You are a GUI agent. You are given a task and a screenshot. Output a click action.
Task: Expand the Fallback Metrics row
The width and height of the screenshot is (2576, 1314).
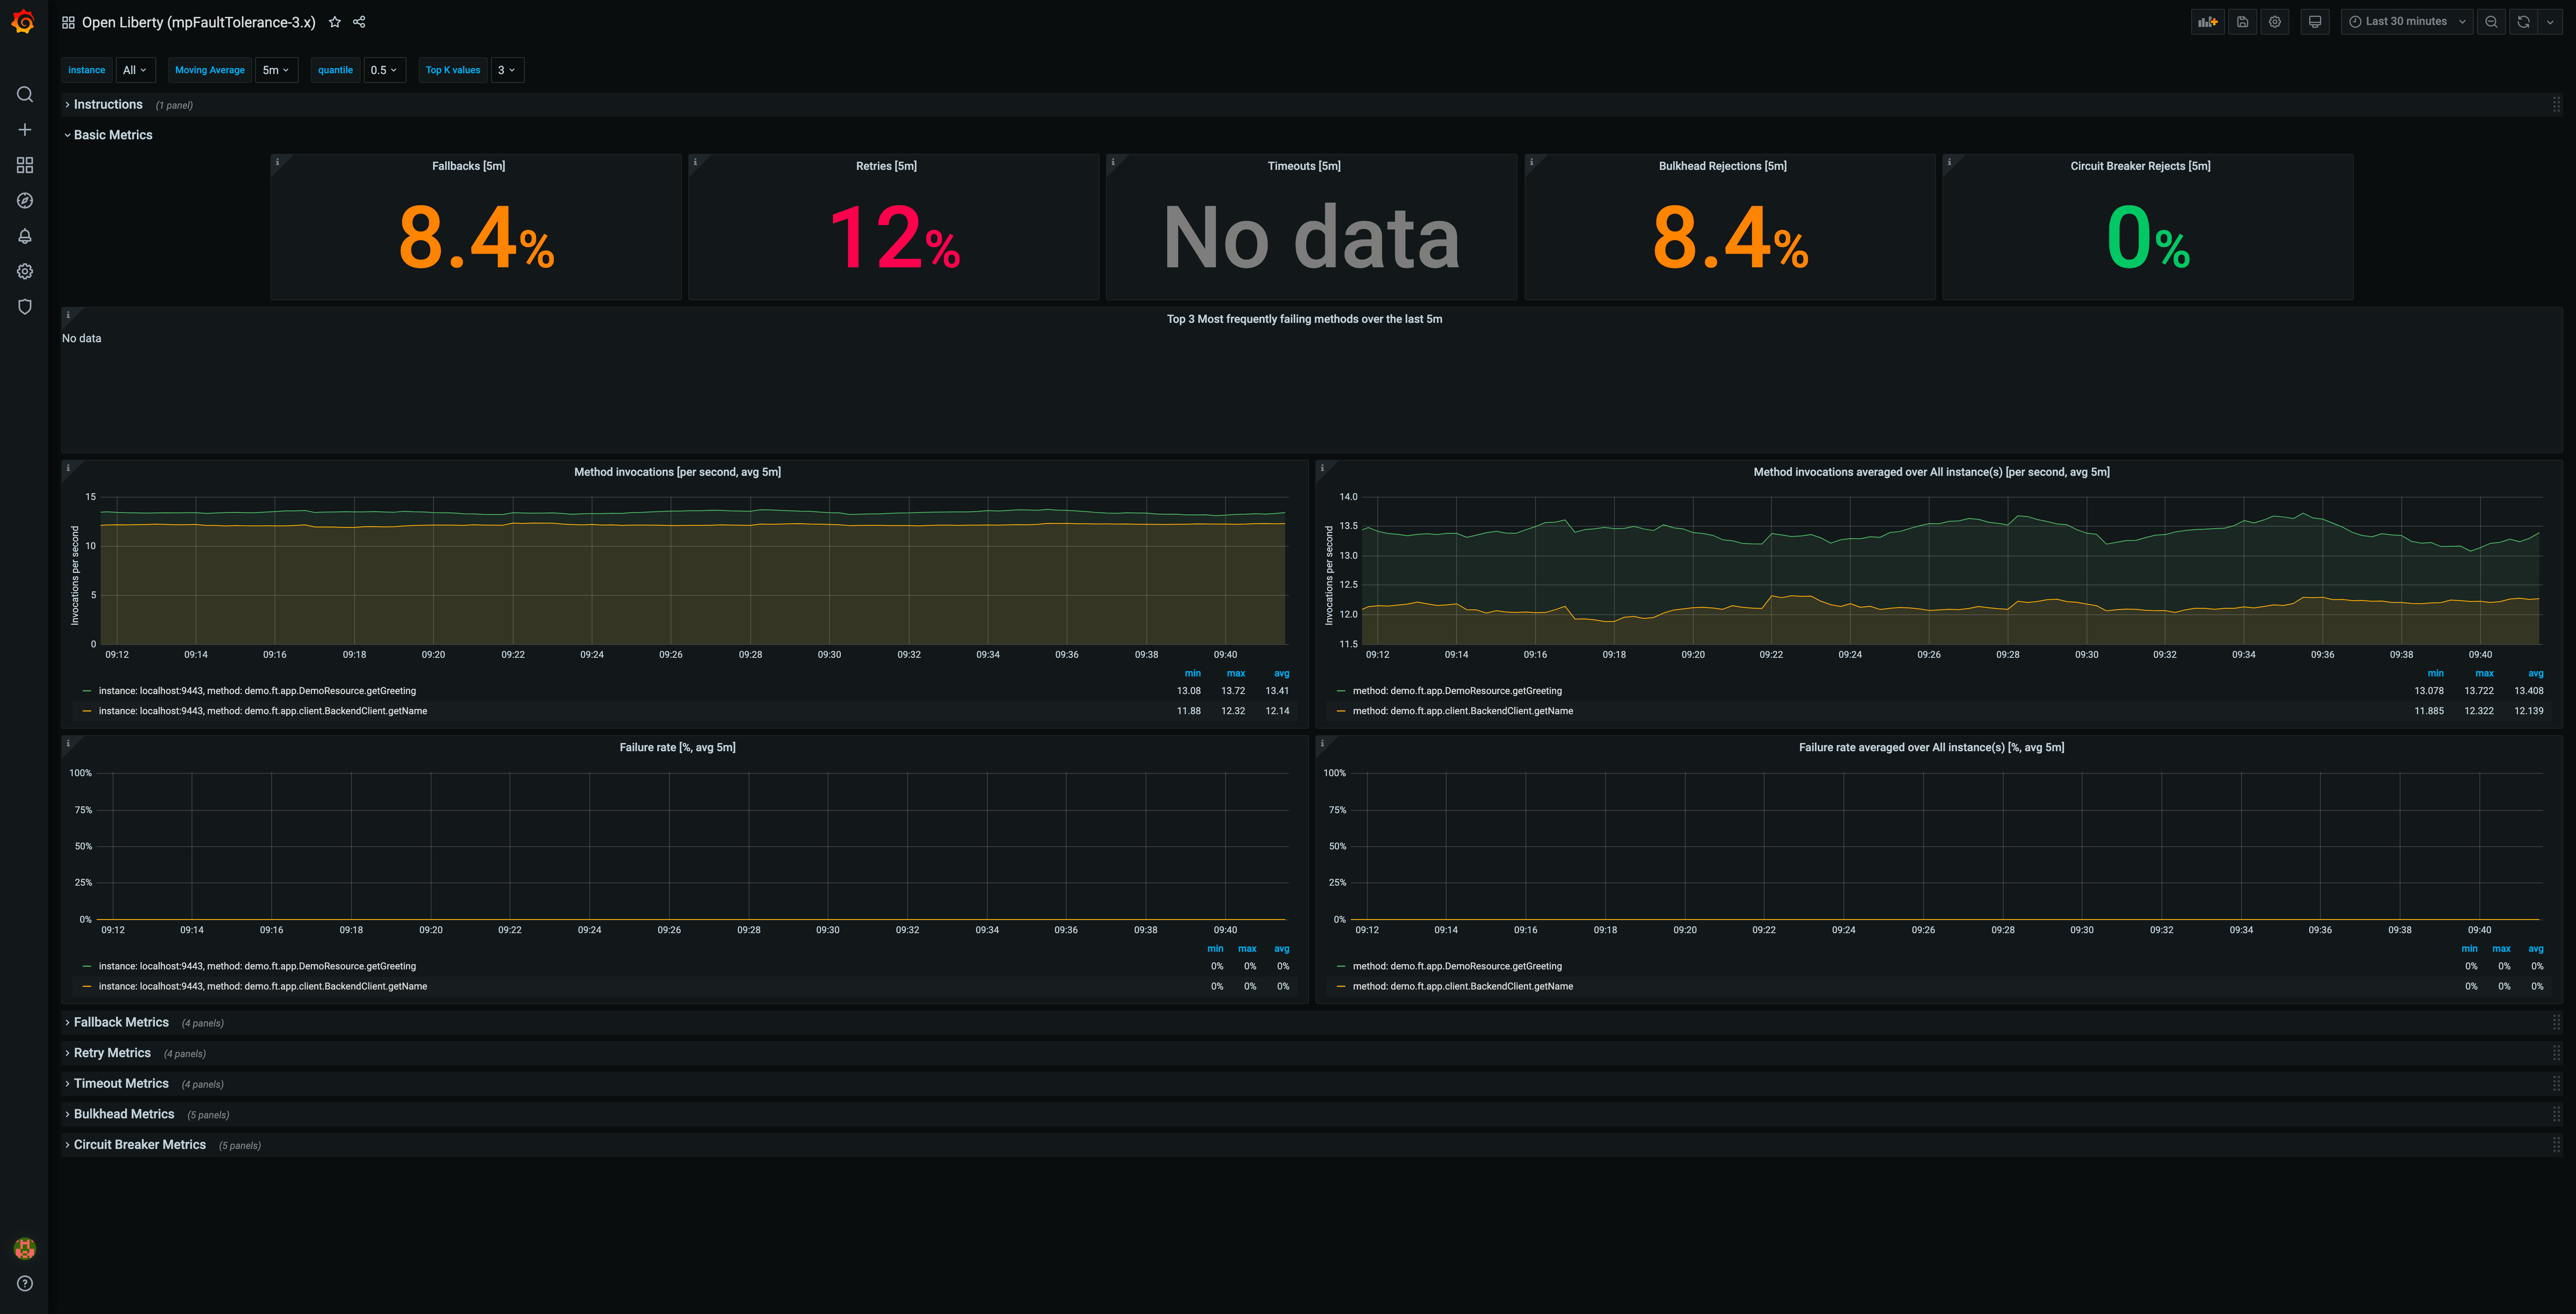pos(121,1022)
